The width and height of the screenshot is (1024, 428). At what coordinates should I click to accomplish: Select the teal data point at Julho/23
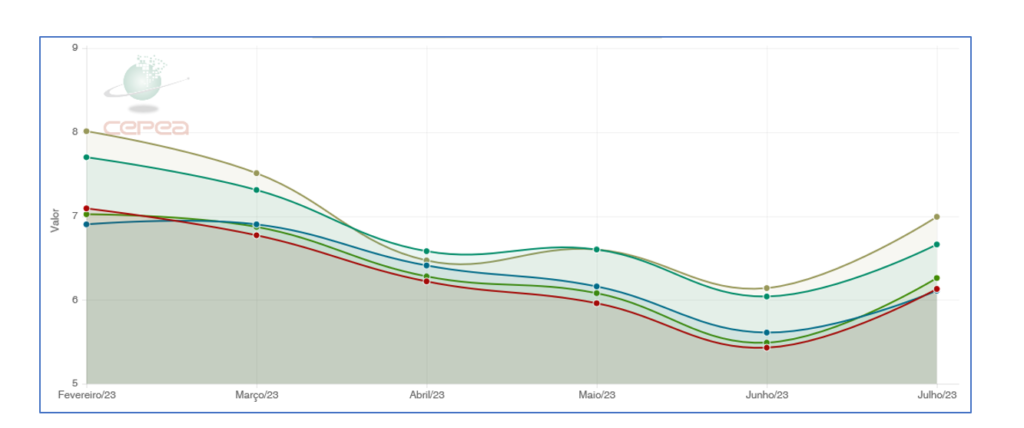click(937, 244)
